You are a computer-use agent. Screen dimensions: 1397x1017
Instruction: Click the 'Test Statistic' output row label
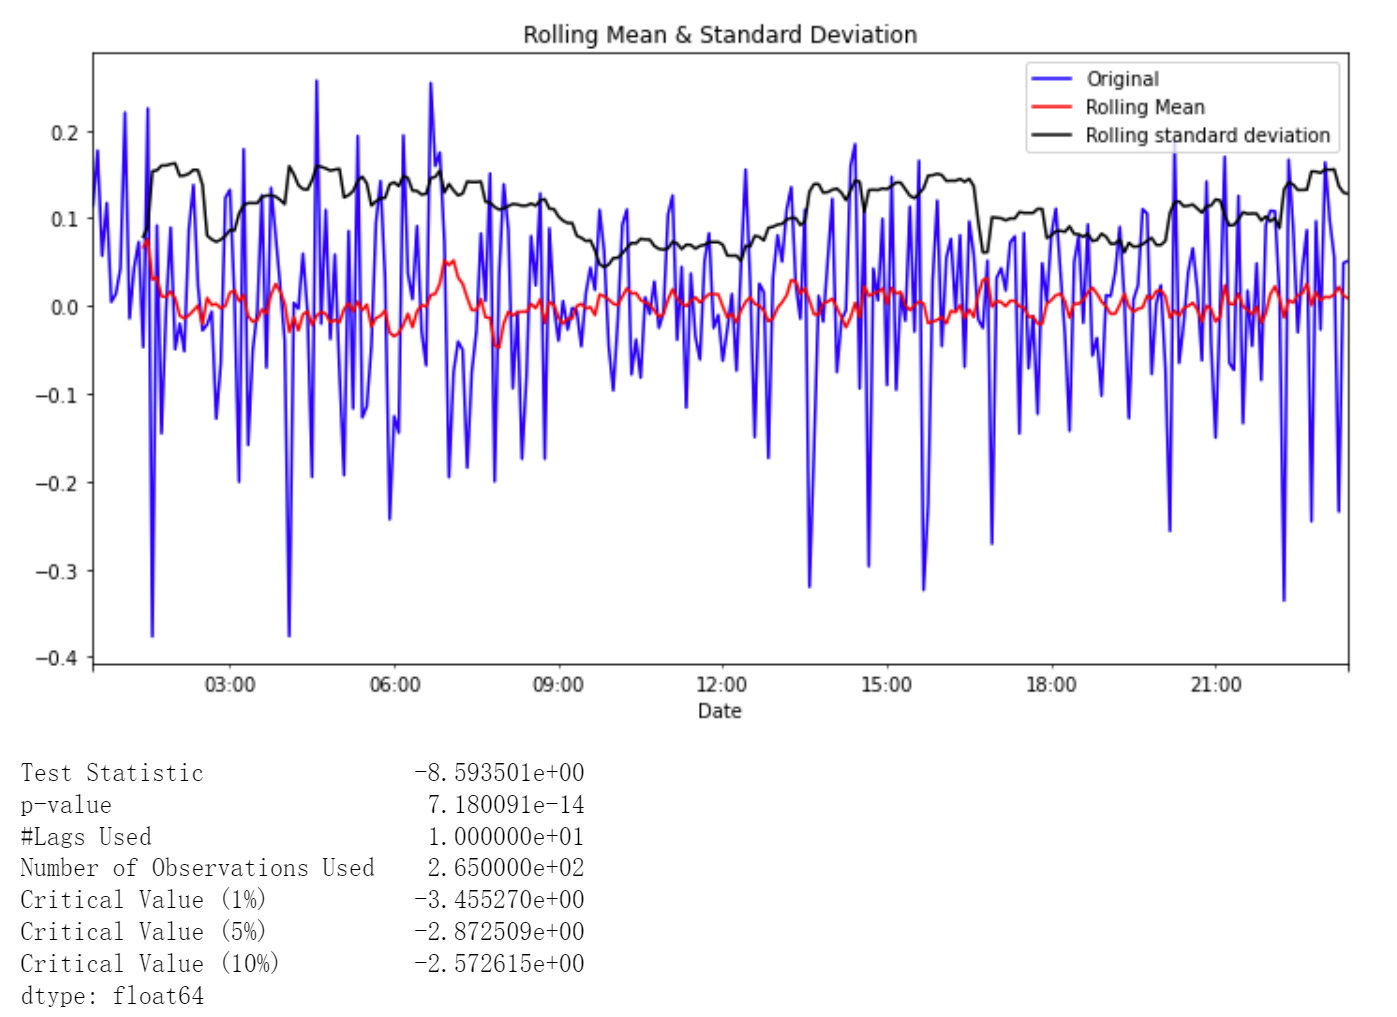coord(112,773)
